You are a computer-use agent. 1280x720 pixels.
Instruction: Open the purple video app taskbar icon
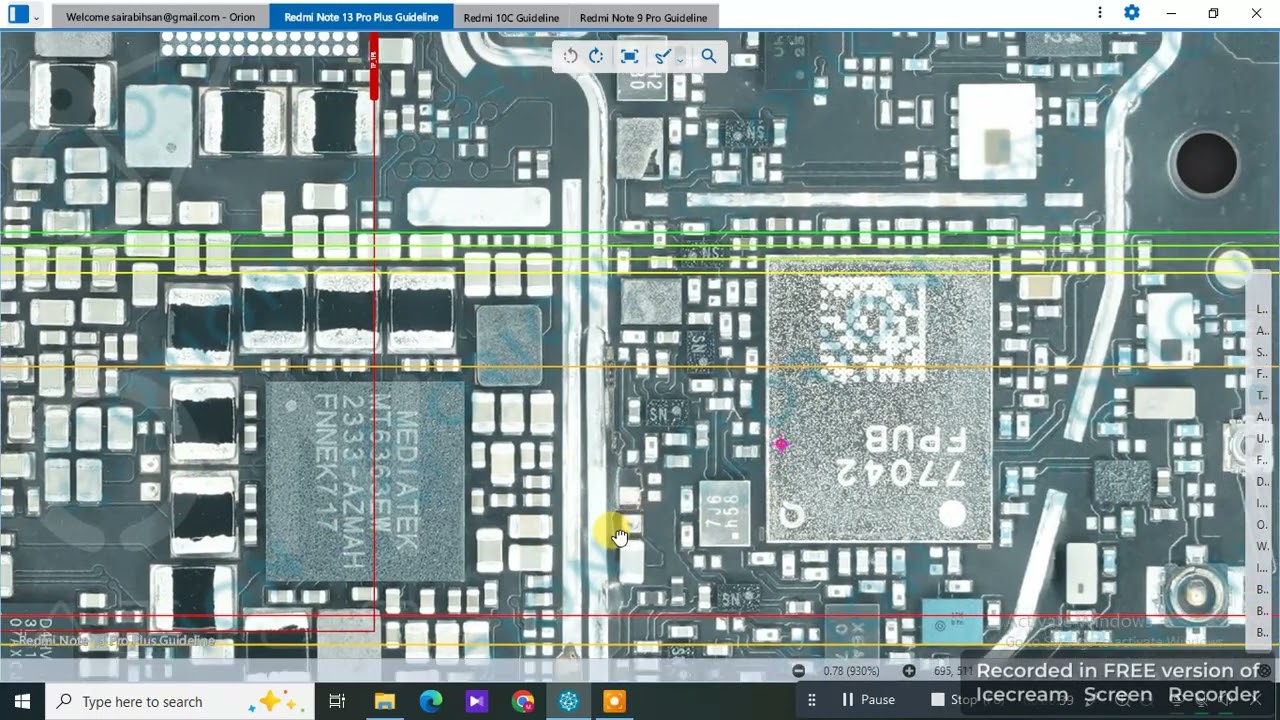(476, 701)
